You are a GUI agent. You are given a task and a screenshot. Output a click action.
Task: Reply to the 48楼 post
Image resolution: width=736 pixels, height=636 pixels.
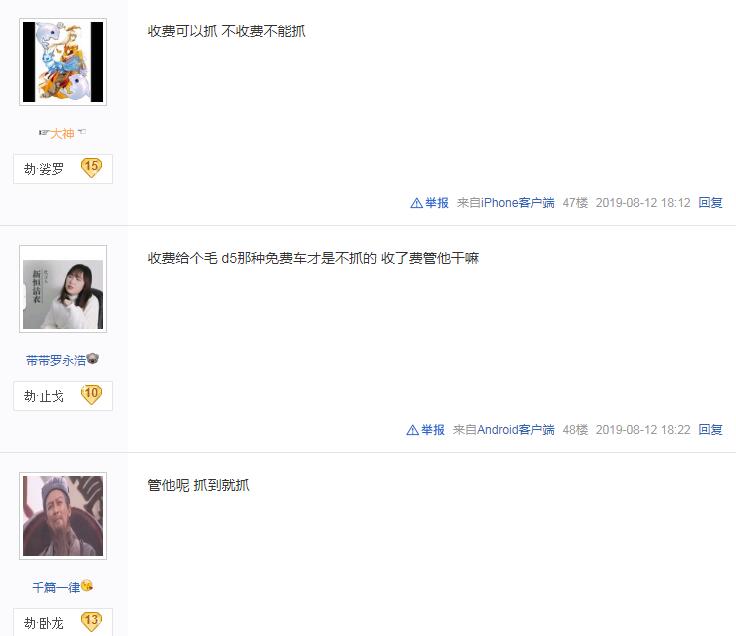710,430
